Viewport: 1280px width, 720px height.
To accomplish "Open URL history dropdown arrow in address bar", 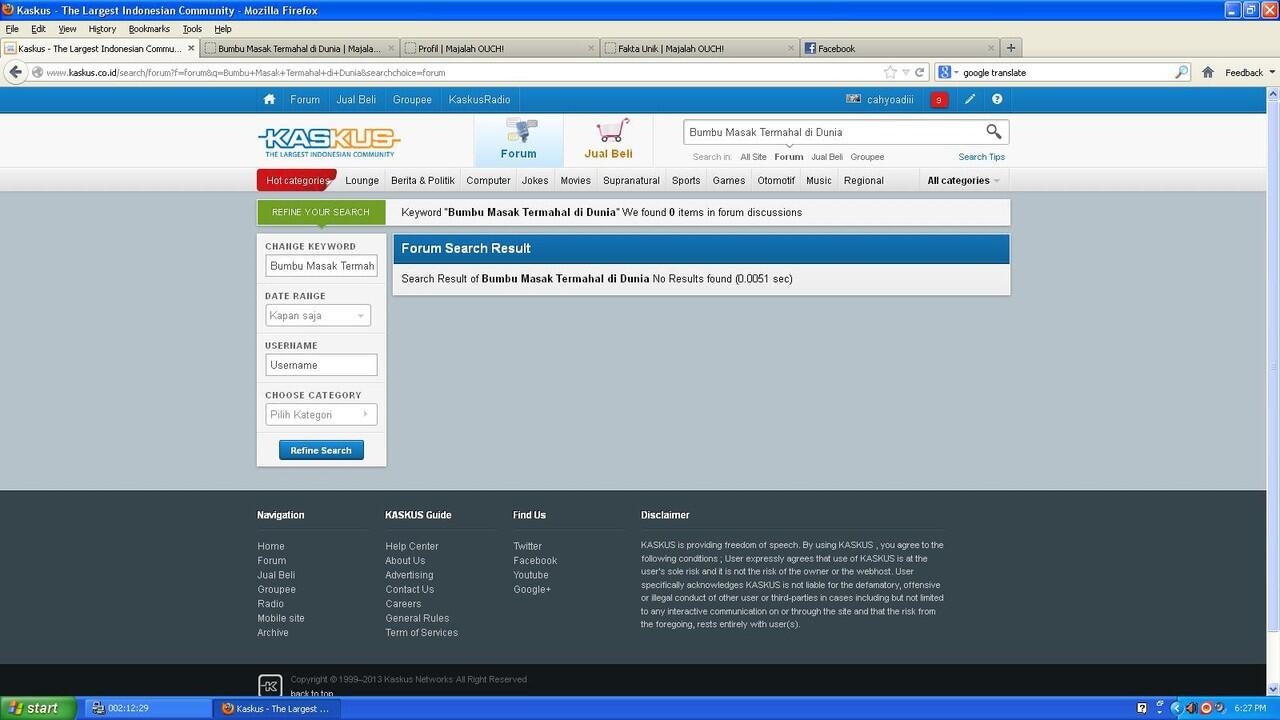I will 905,72.
